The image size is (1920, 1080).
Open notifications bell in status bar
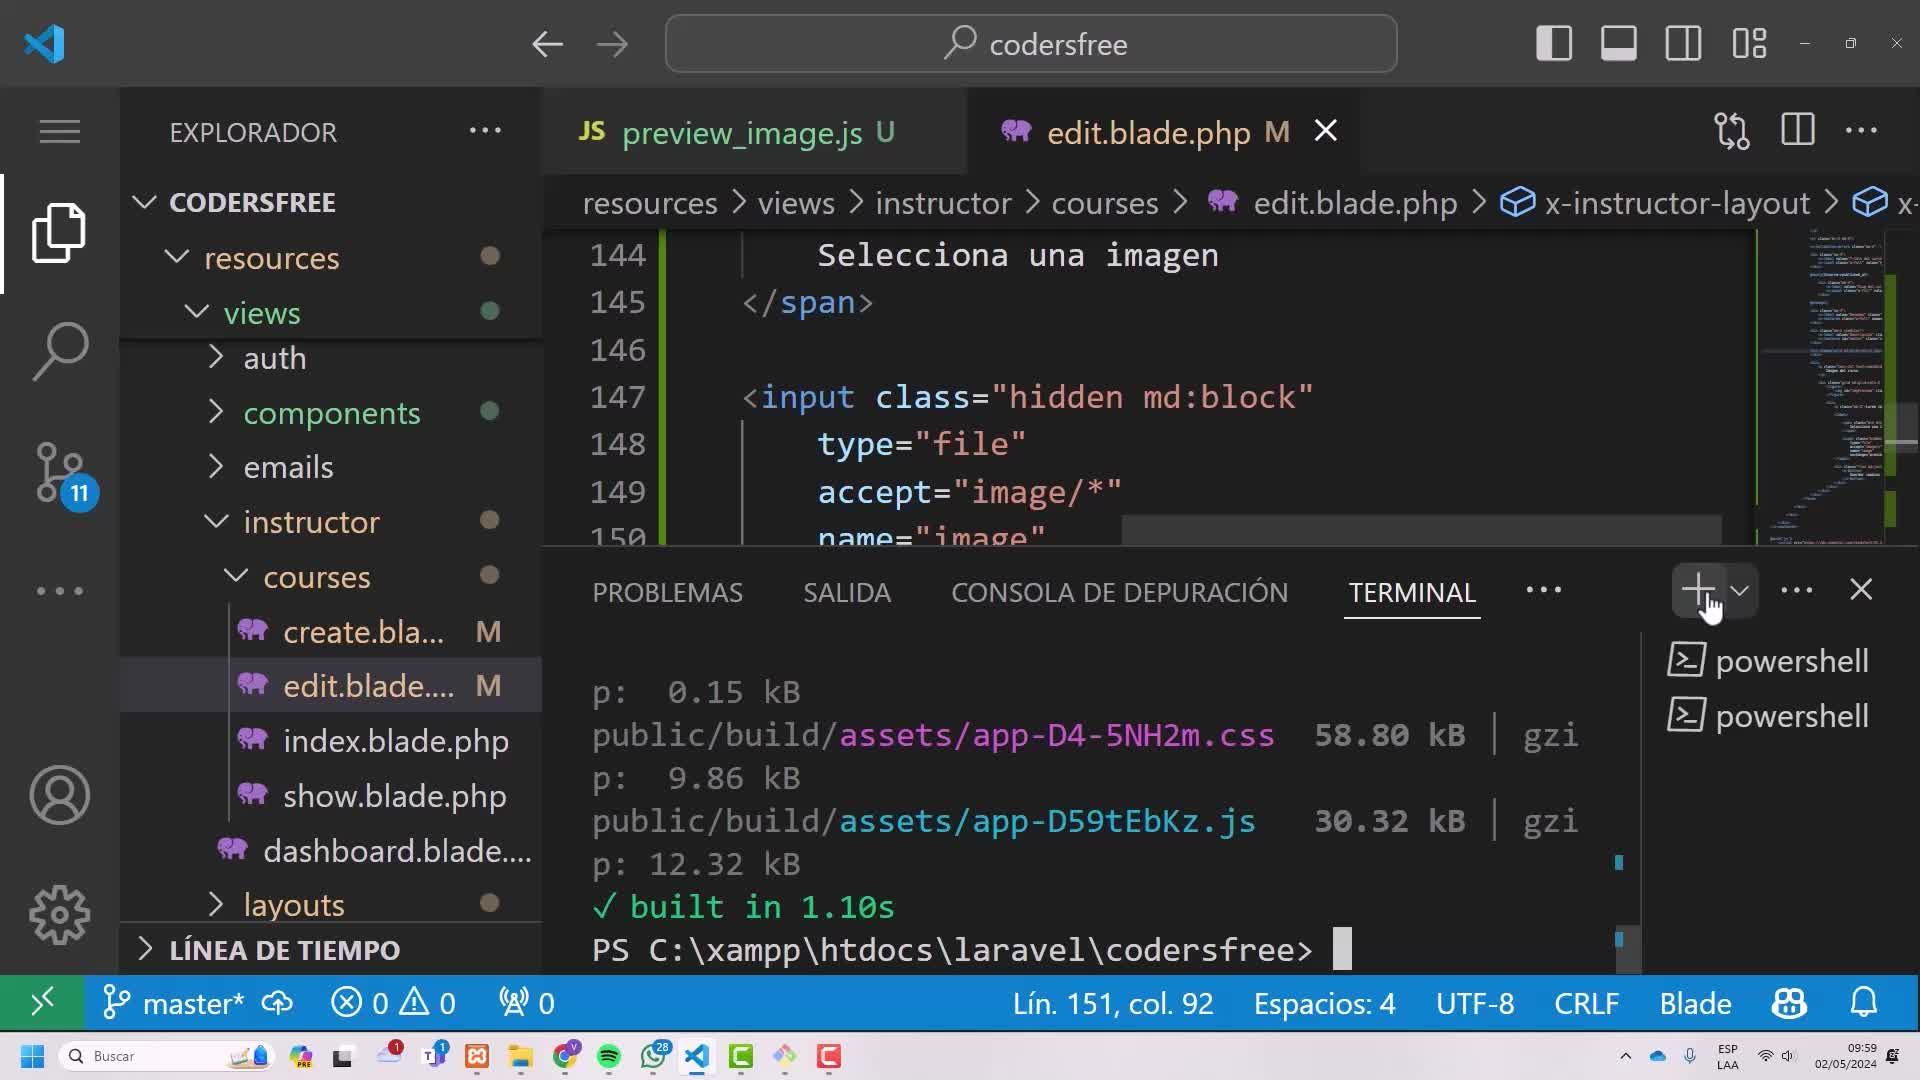coord(1863,1003)
